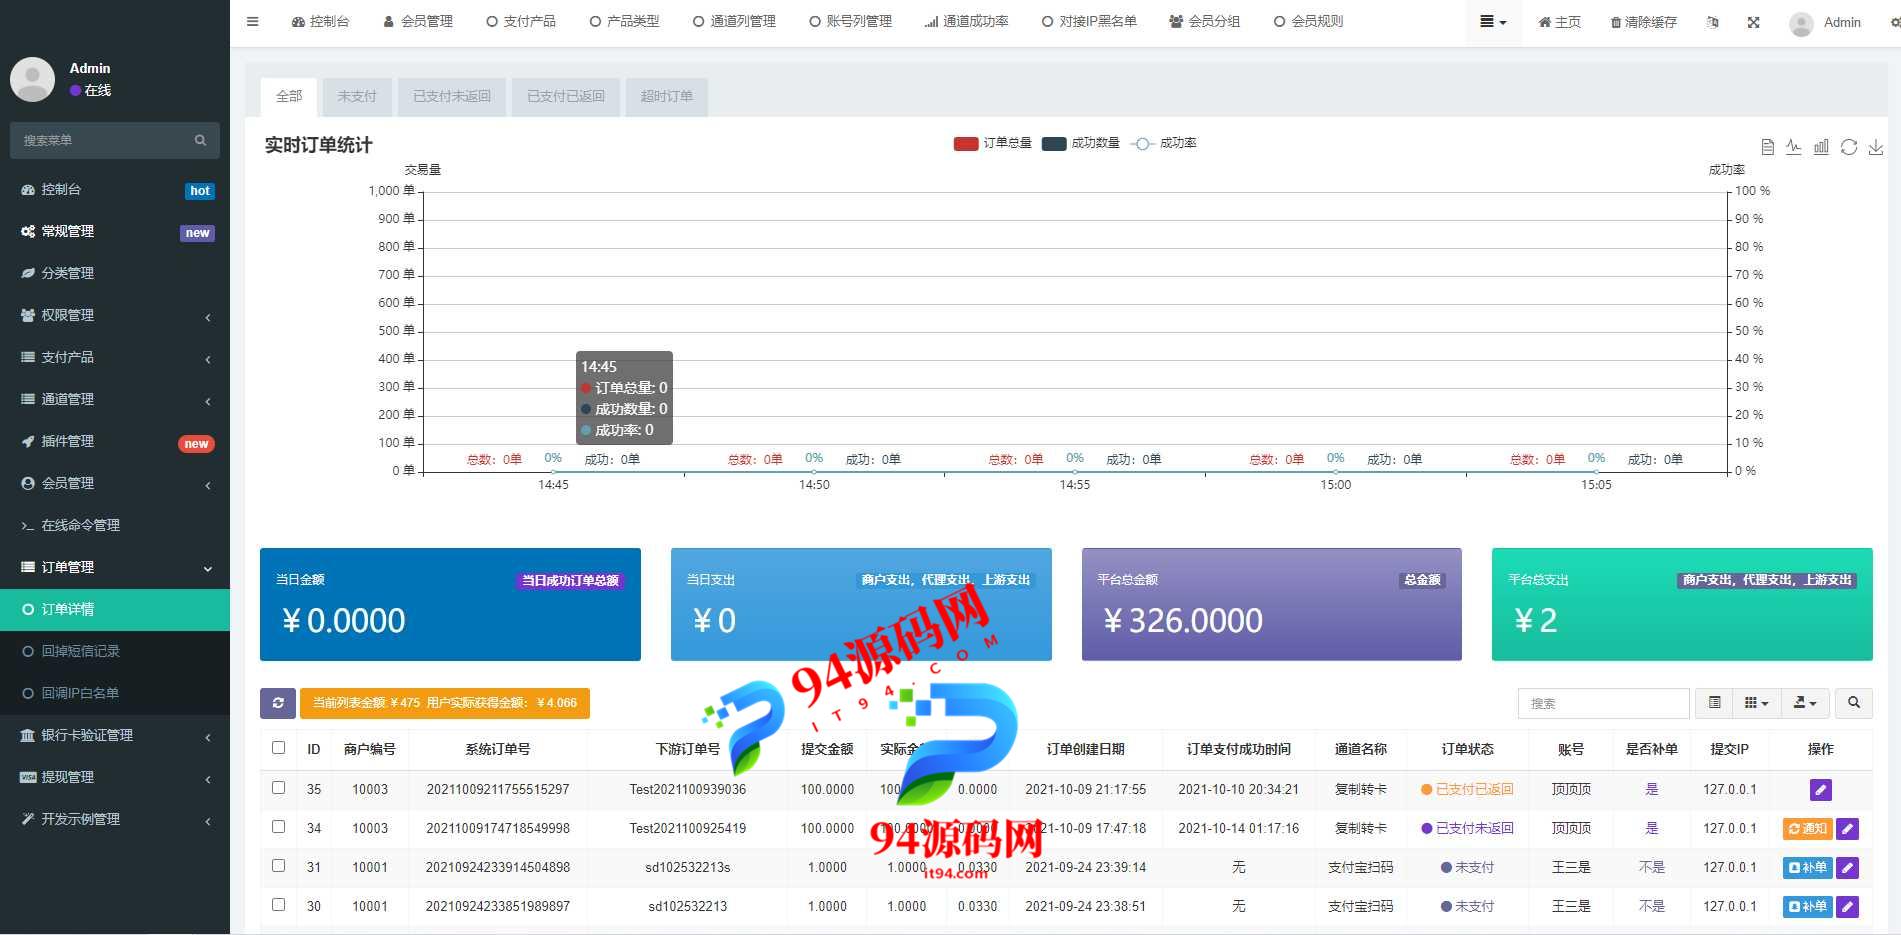The height and width of the screenshot is (935, 1901).
Task: Expand 会员管理 submenu in sidebar
Action: 115,483
